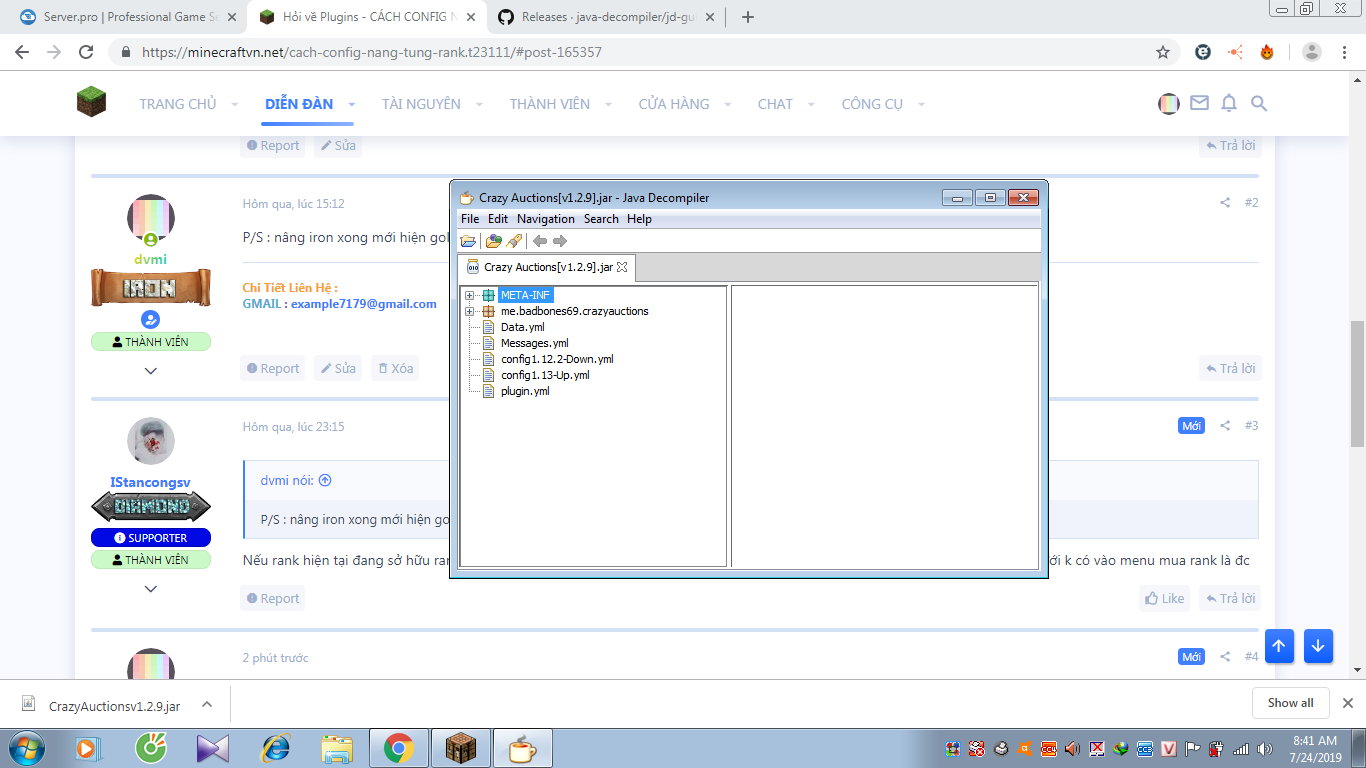1366x768 pixels.
Task: Expand user details chevron under IStancongsv
Action: click(x=151, y=589)
